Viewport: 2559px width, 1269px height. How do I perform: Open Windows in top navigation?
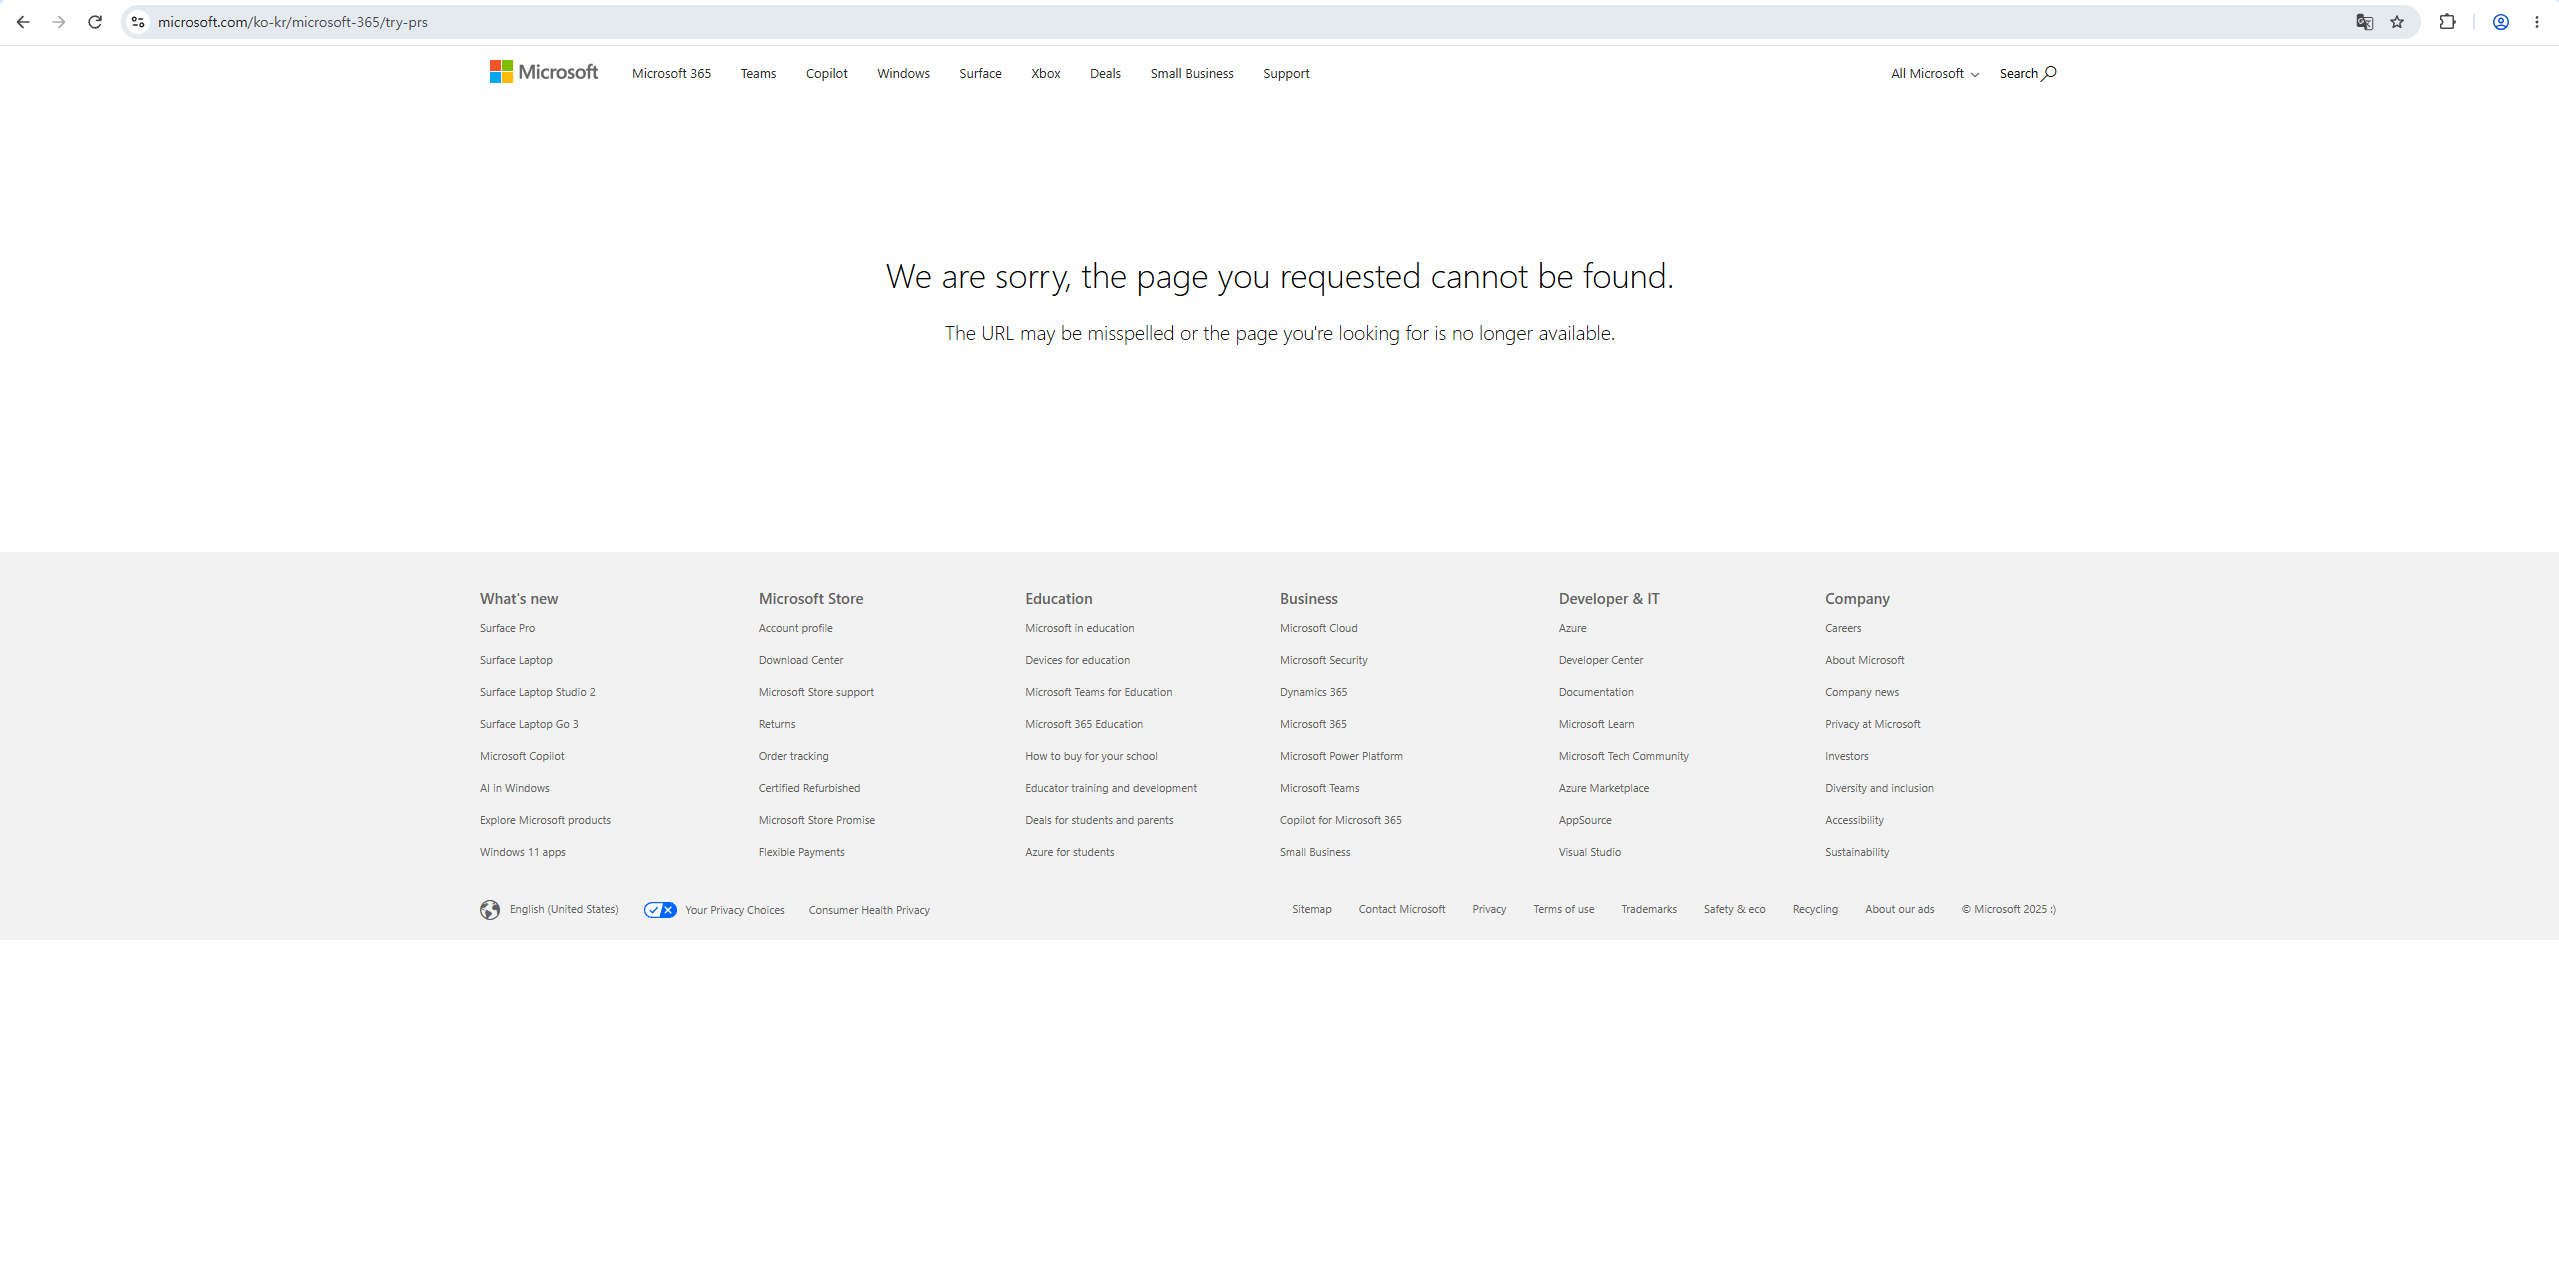click(903, 73)
